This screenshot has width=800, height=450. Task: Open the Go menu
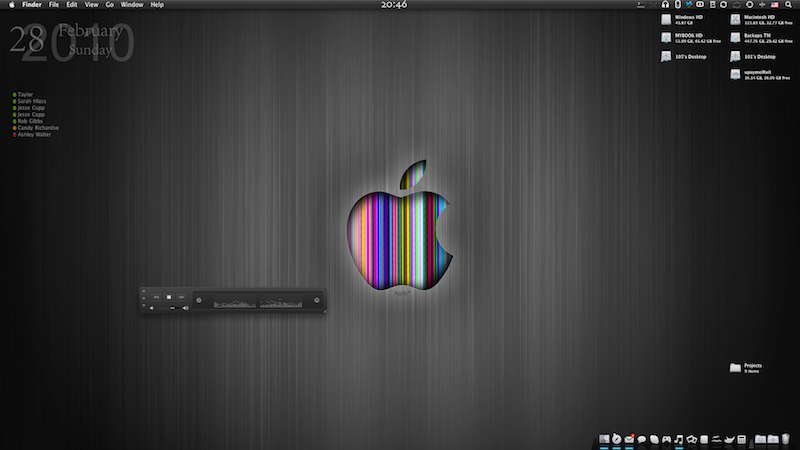click(109, 5)
